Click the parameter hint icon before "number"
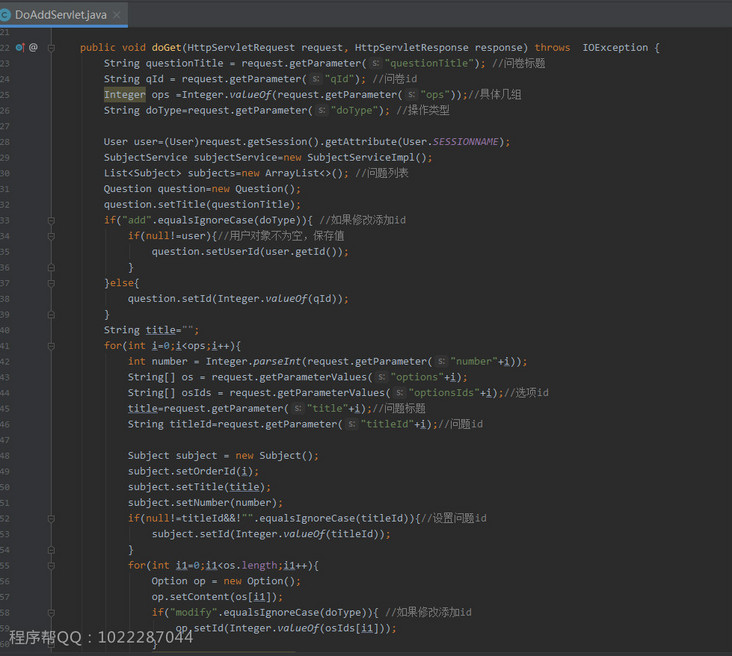Viewport: 732px width, 656px height. click(442, 361)
